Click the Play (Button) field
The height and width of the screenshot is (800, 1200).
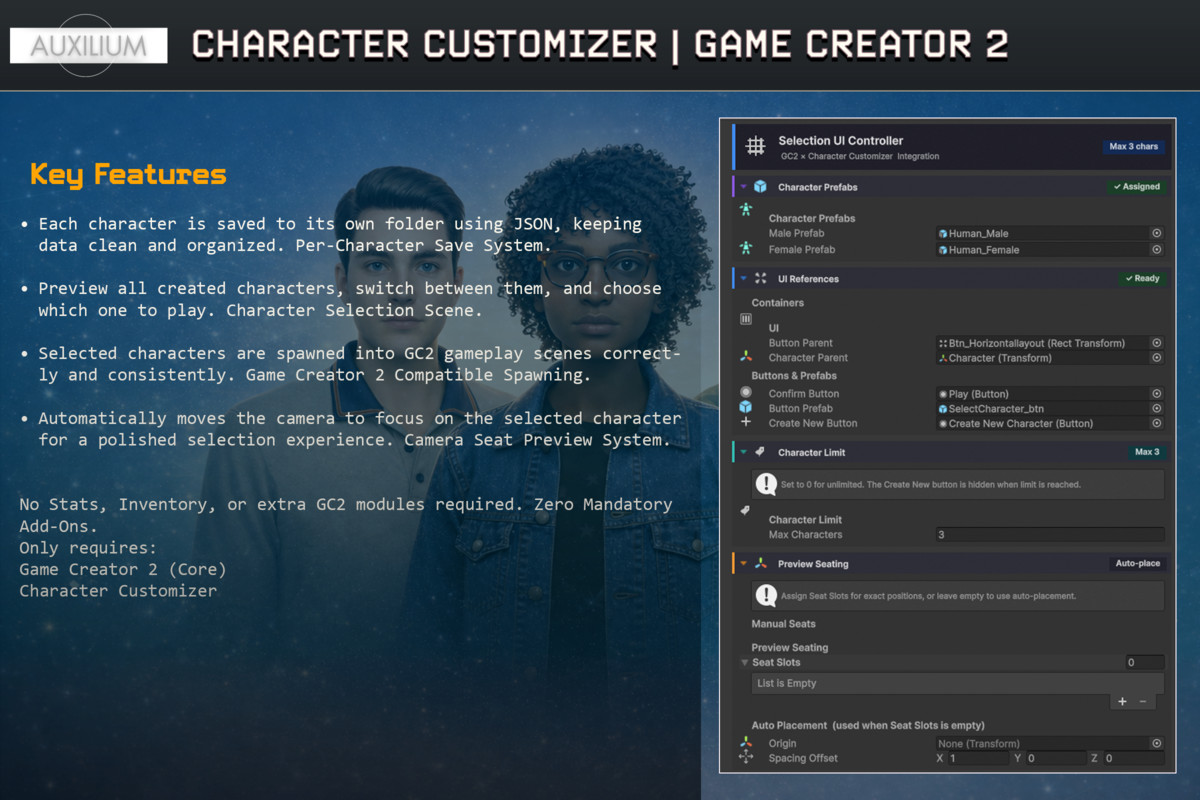point(1050,394)
